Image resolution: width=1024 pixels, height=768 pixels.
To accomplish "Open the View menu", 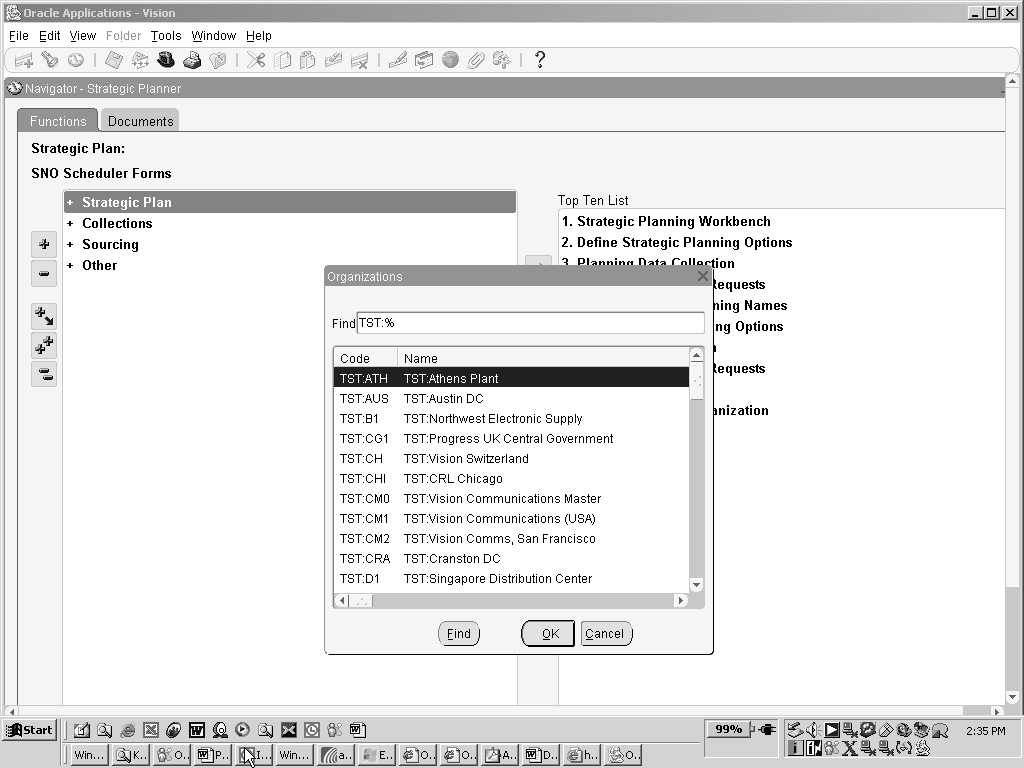I will 83,36.
